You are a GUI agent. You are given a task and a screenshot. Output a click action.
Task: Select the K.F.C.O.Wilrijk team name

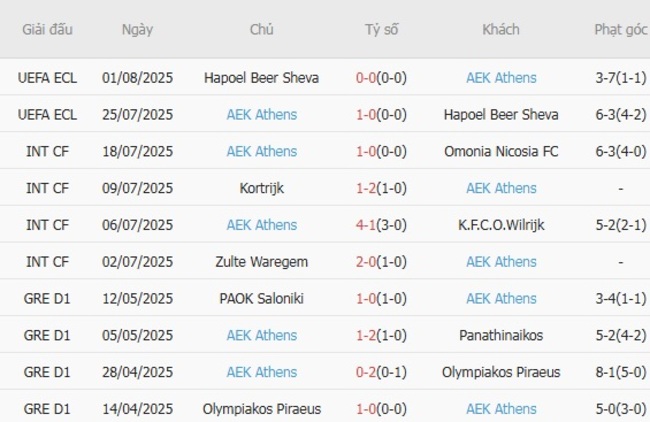click(x=501, y=225)
